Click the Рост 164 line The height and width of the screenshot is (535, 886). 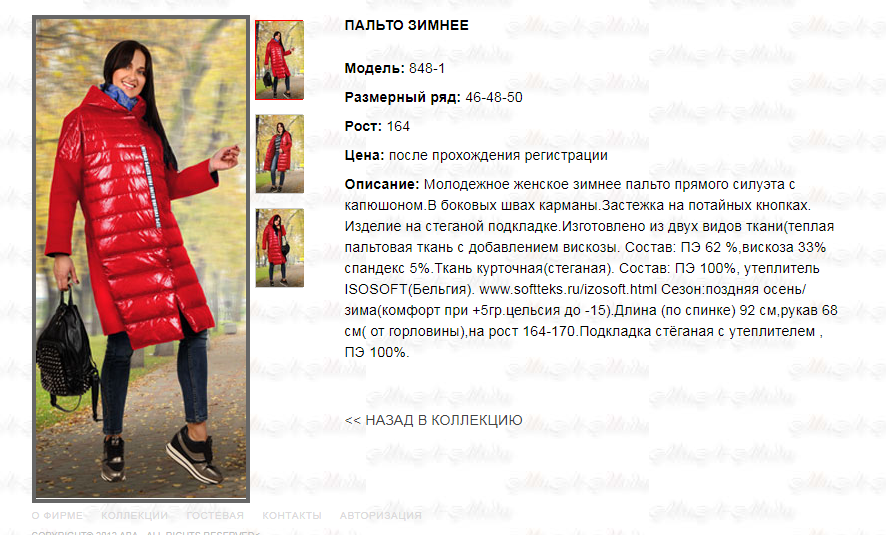(377, 127)
